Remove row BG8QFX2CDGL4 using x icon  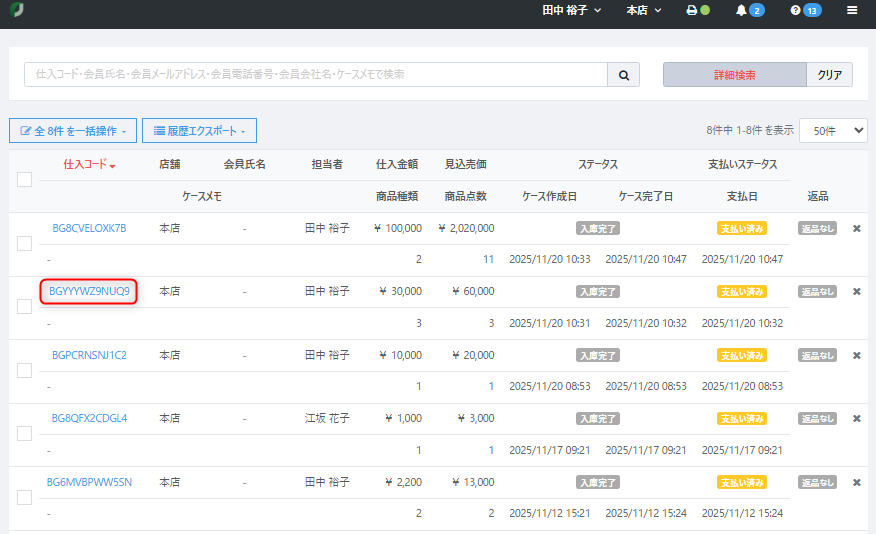point(856,418)
